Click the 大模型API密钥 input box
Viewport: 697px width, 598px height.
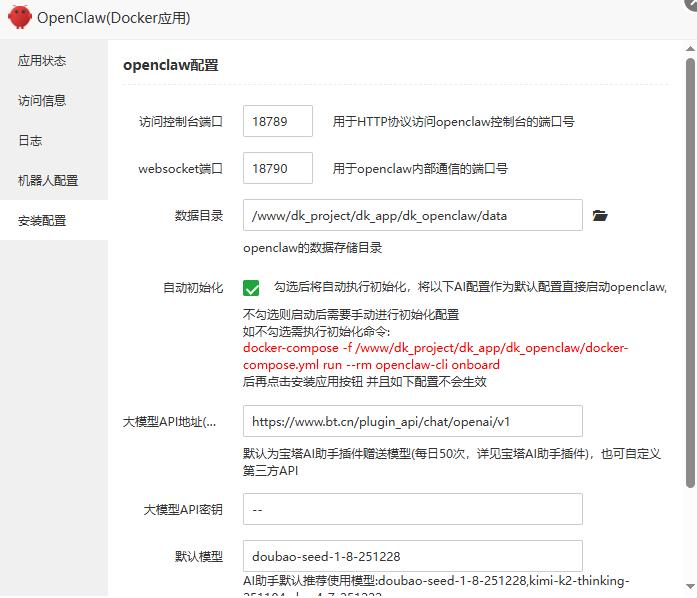(x=412, y=509)
